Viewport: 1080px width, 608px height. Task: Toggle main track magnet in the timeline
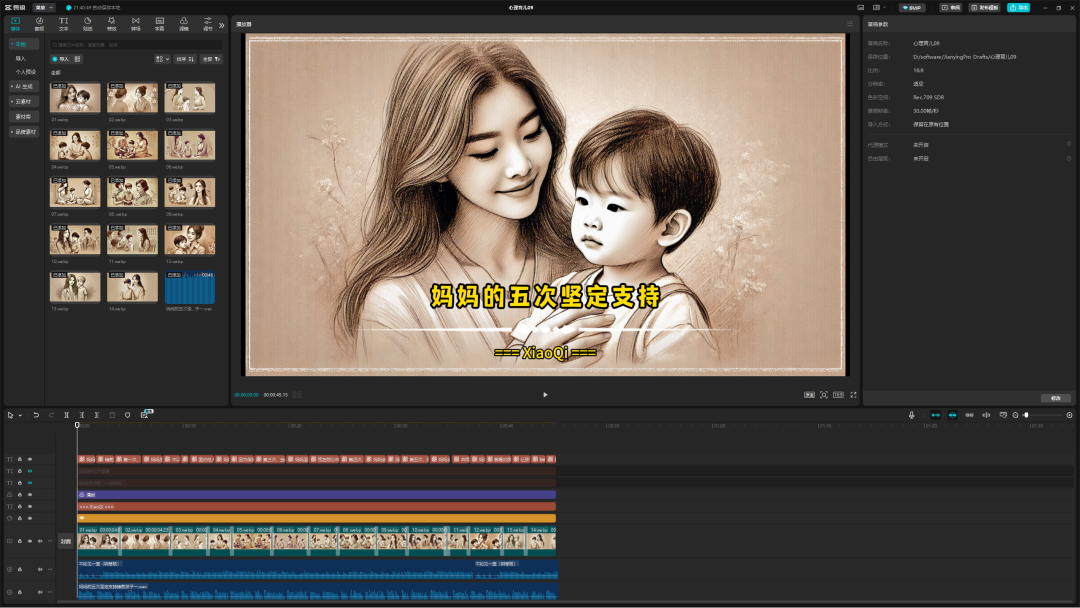pos(935,415)
